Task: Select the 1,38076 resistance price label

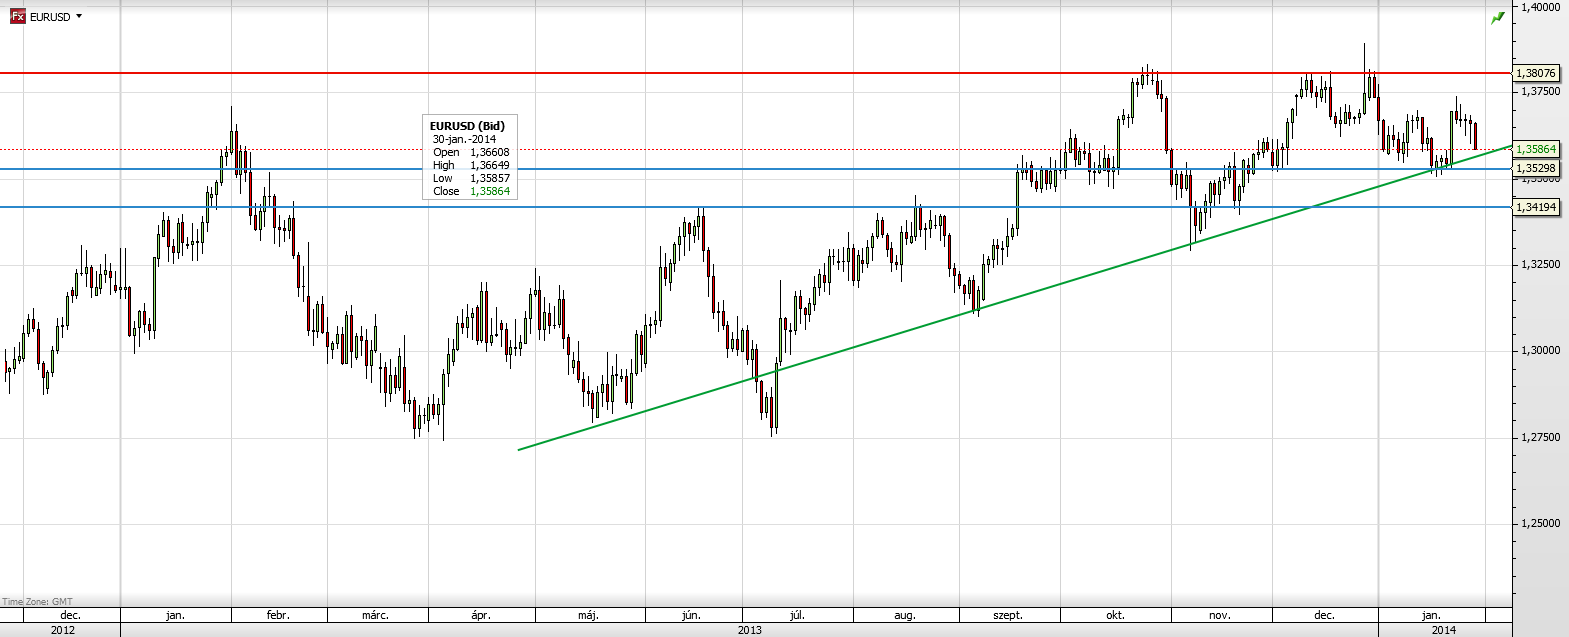Action: coord(1536,73)
